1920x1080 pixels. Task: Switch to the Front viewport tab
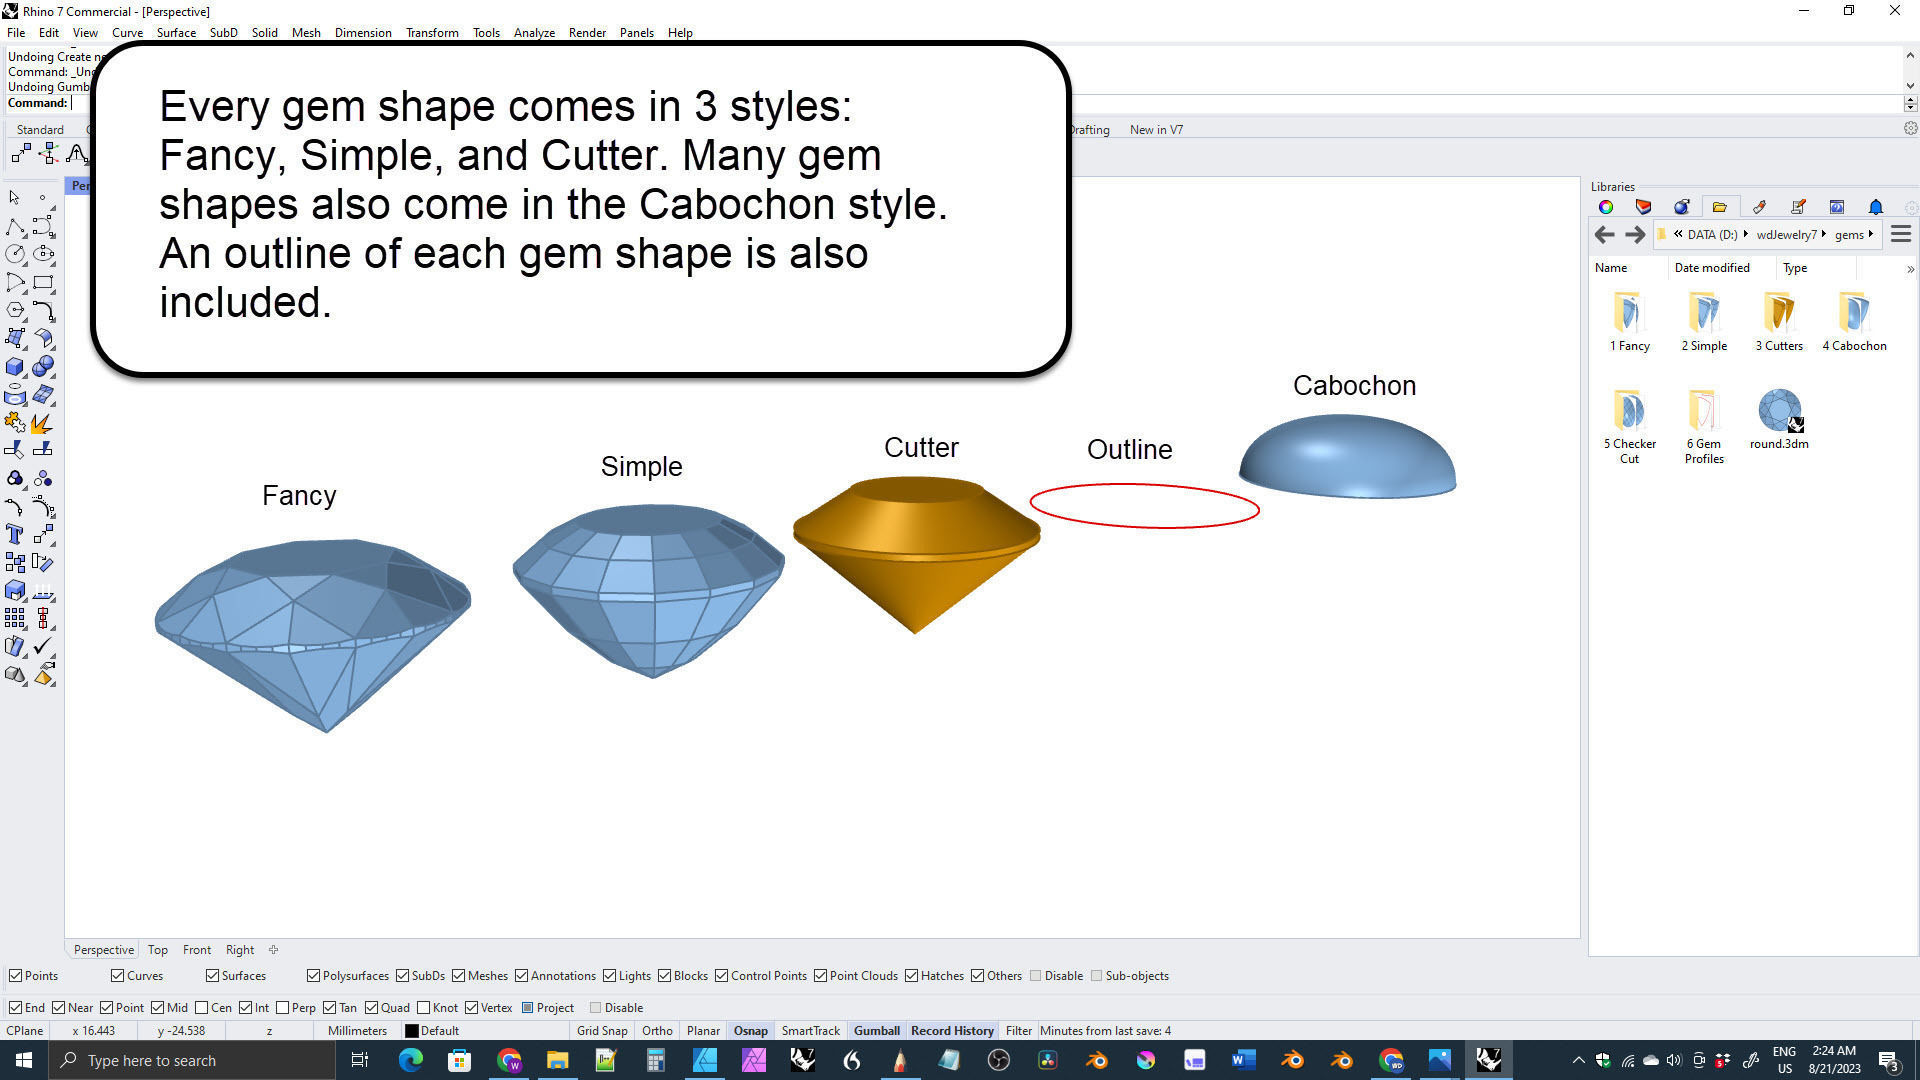coord(196,950)
